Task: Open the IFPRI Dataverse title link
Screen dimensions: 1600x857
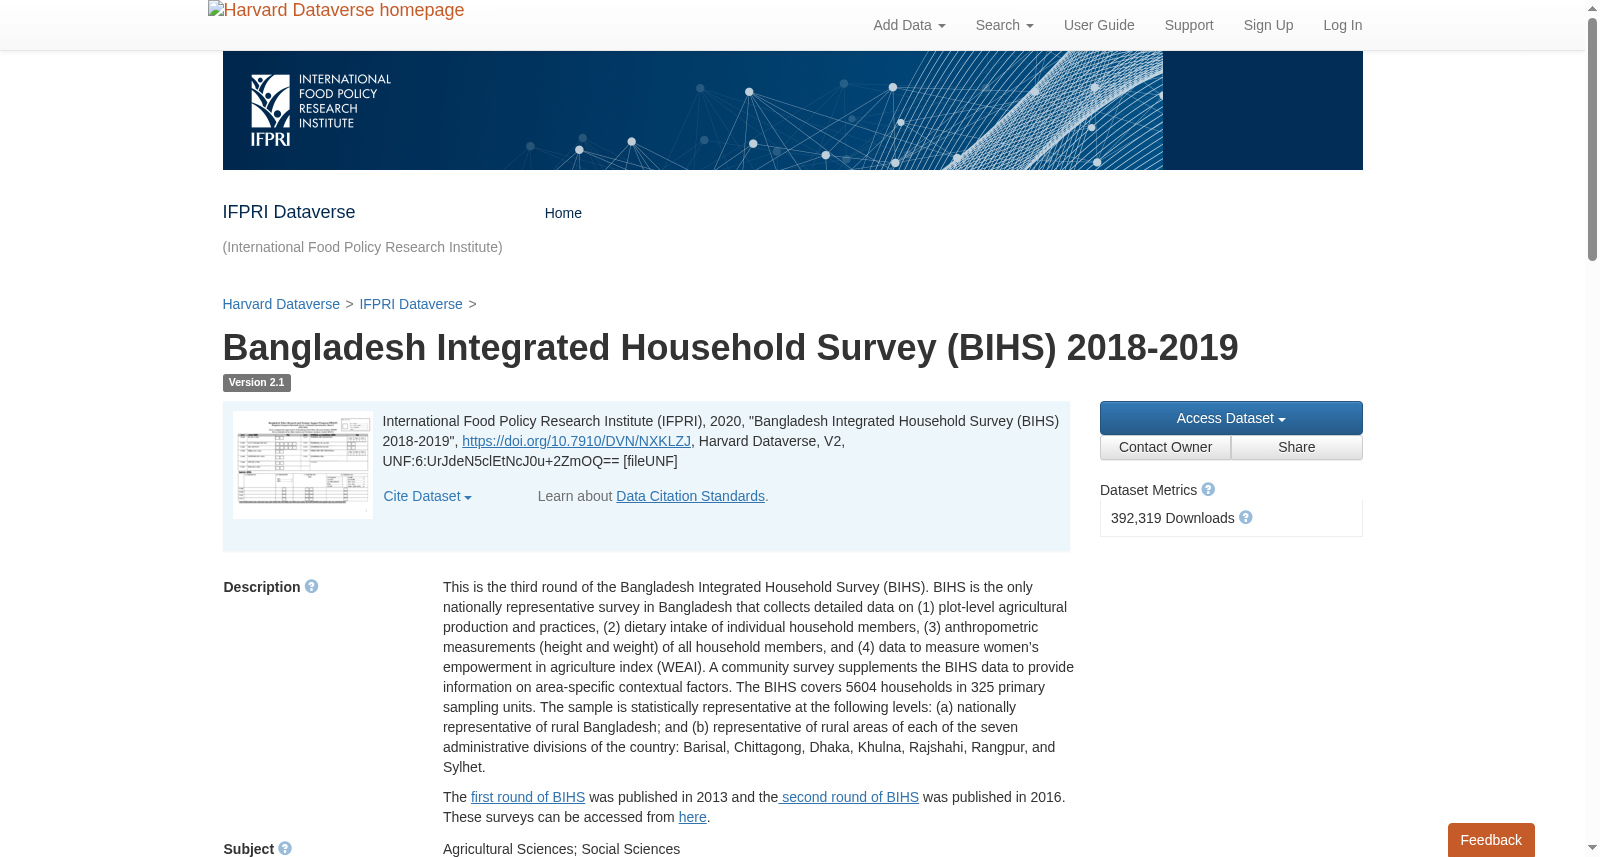Action: click(289, 212)
